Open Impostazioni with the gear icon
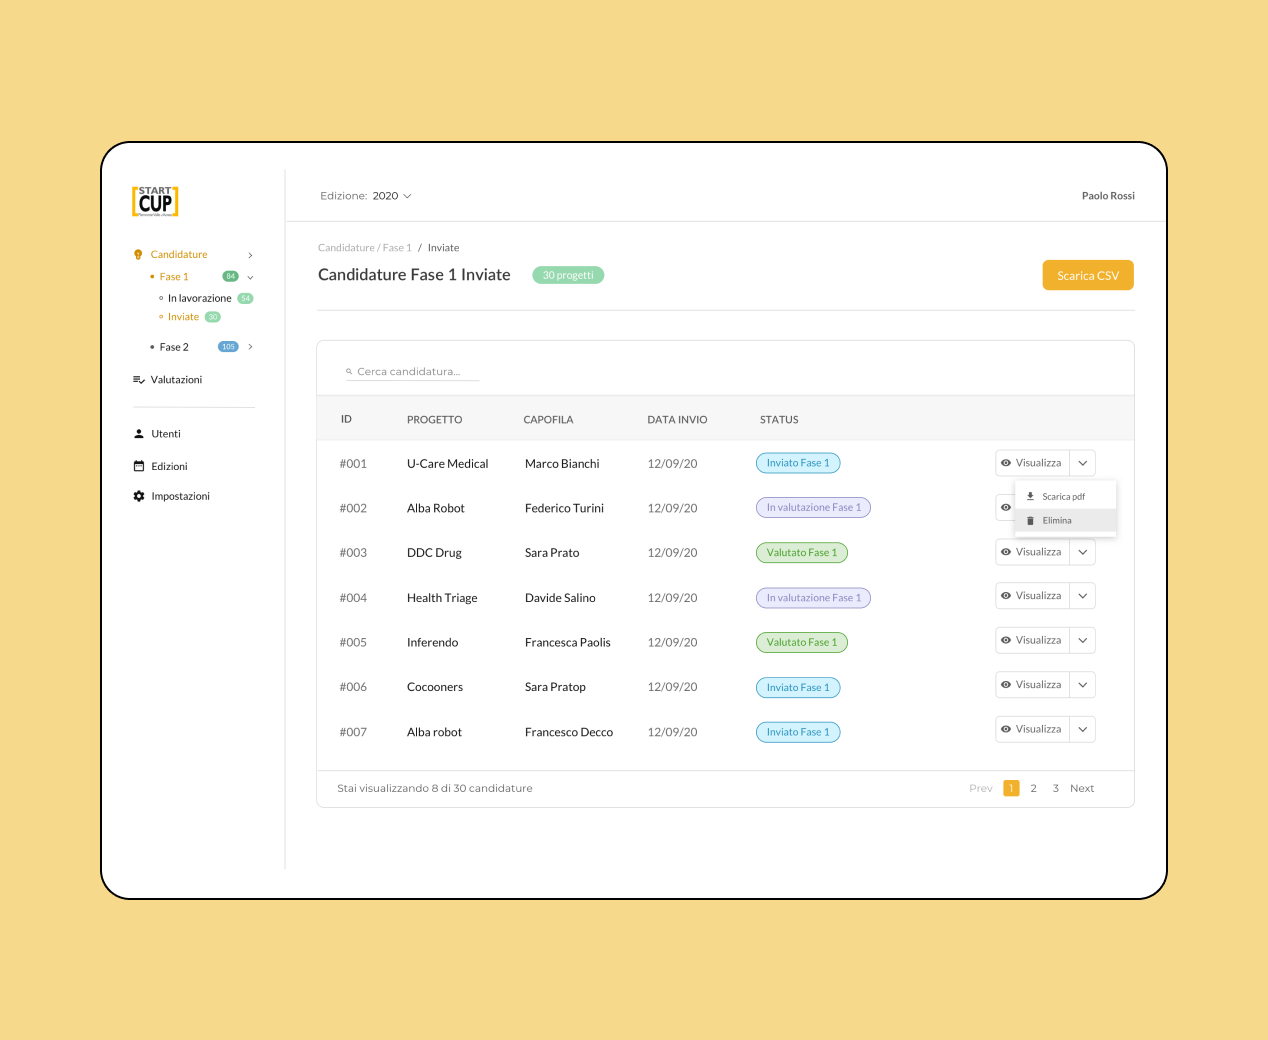 137,495
